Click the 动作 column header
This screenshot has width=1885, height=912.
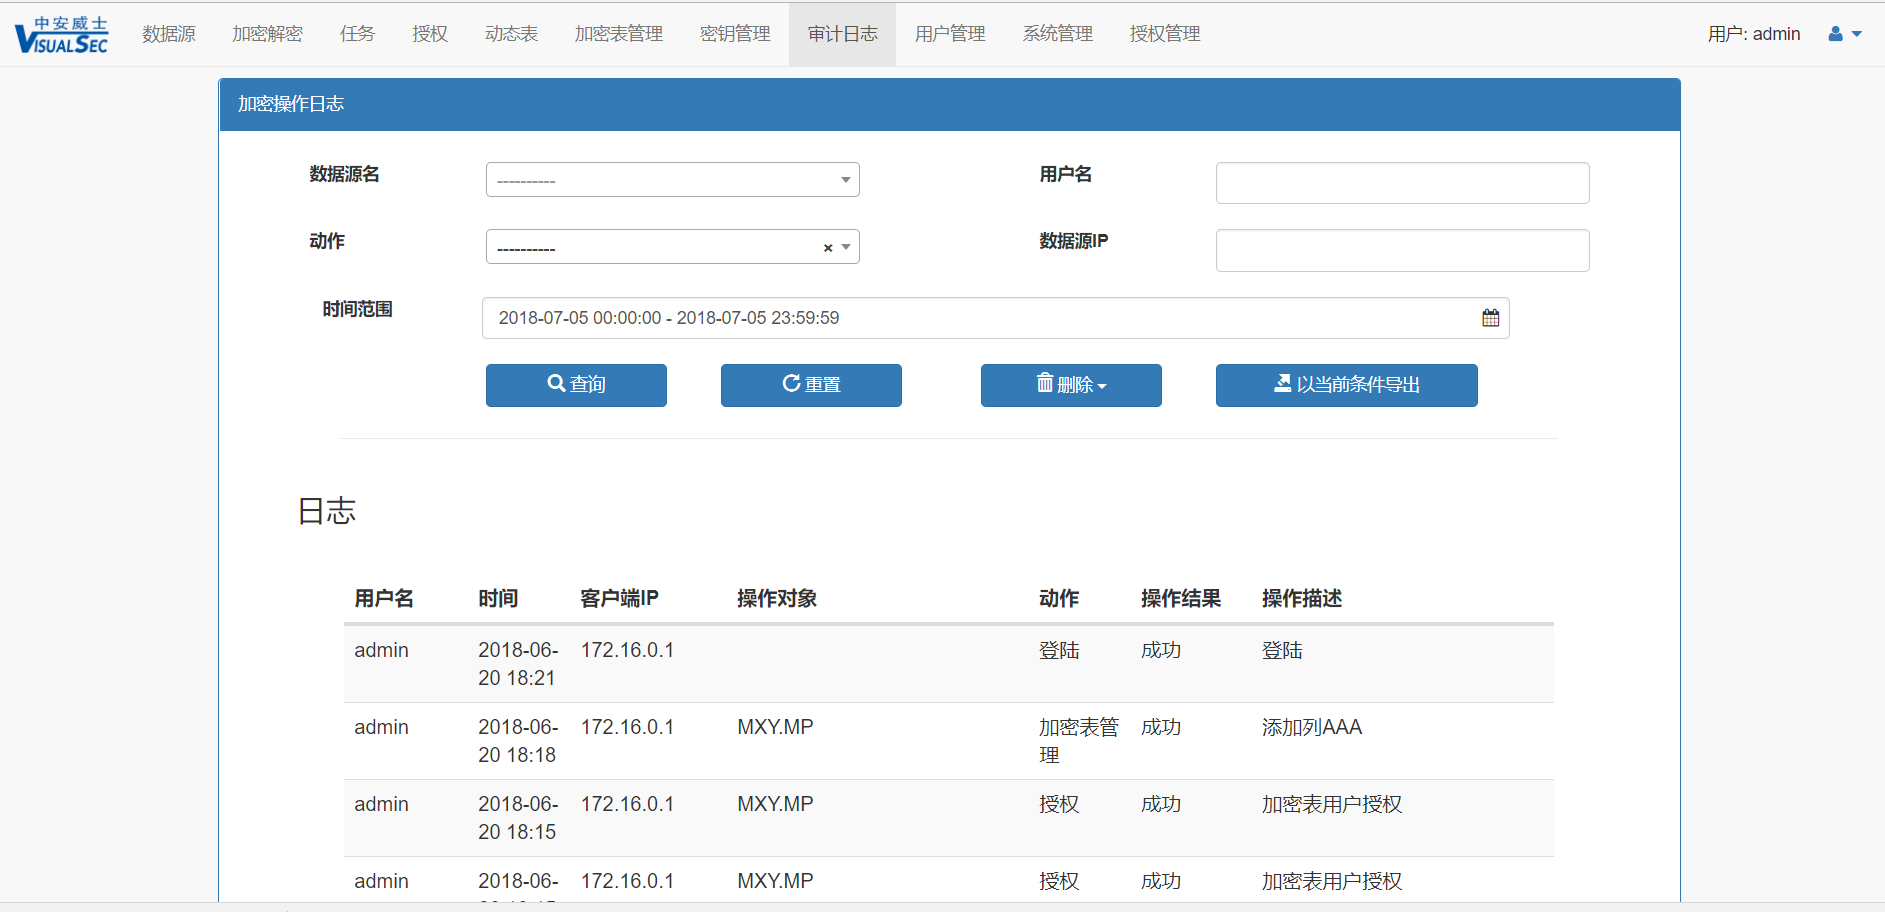1059,598
